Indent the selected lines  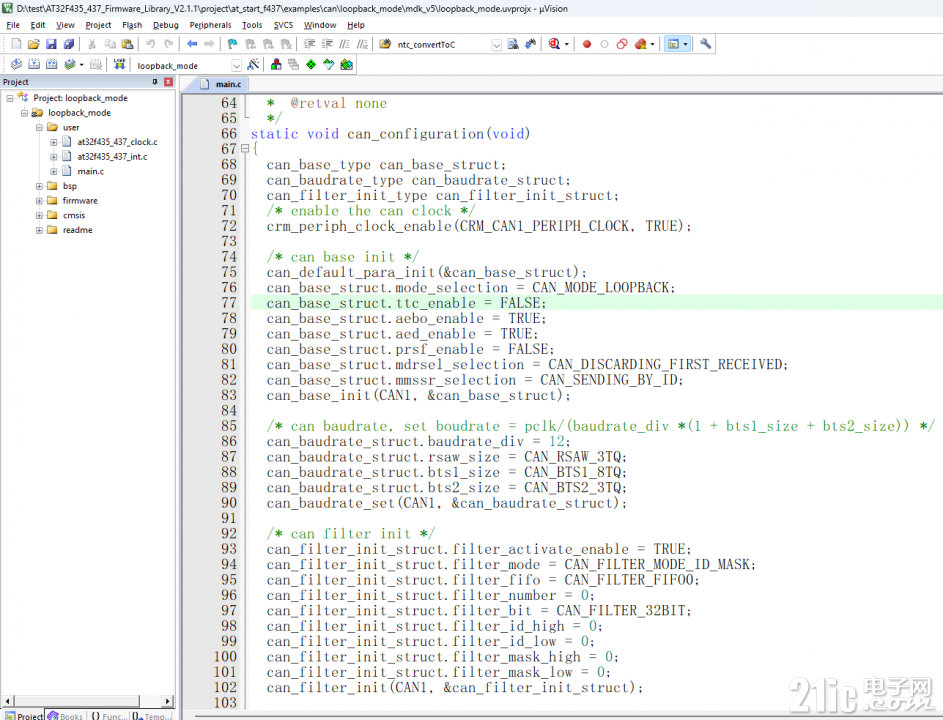click(x=309, y=44)
